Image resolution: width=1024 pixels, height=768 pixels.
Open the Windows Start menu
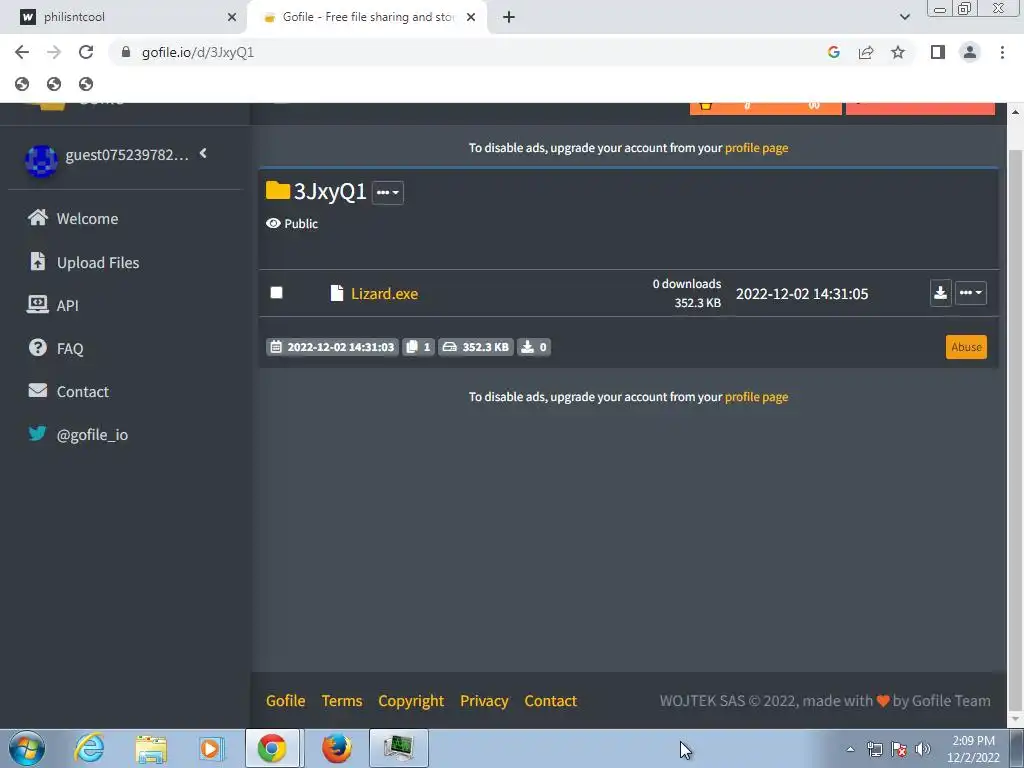[x=26, y=748]
